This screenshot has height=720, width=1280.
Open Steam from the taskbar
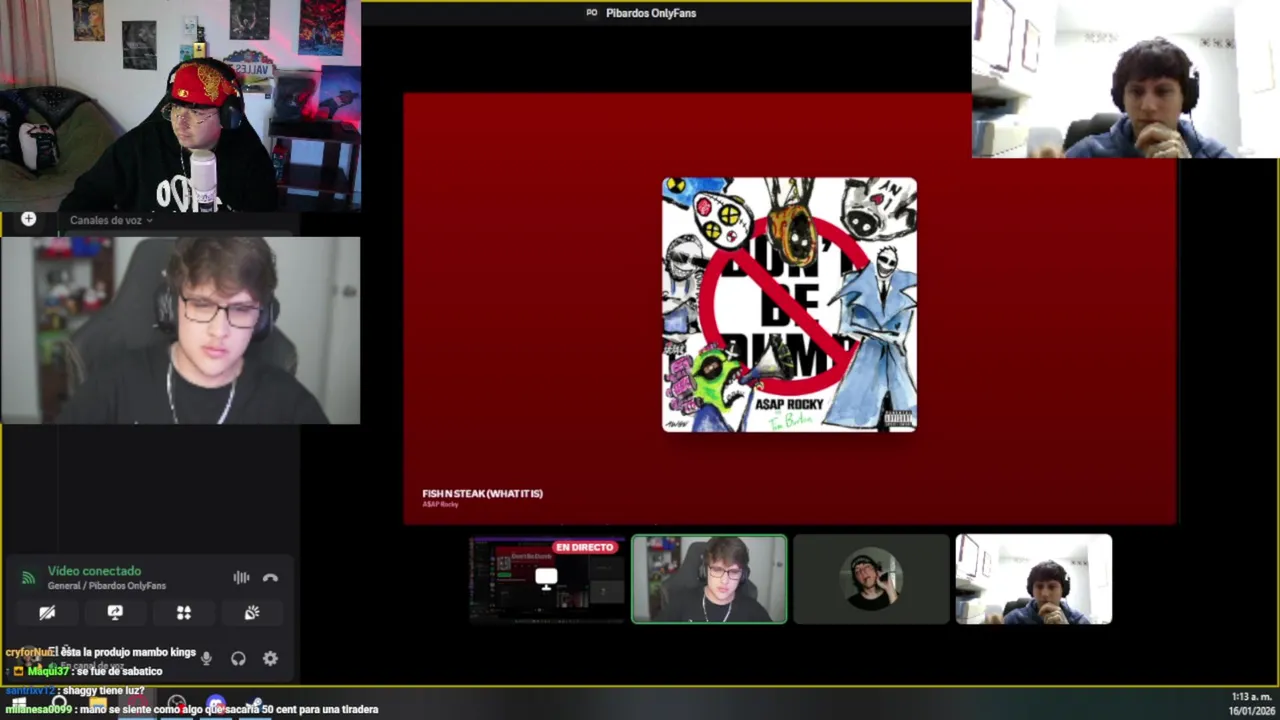[x=255, y=706]
